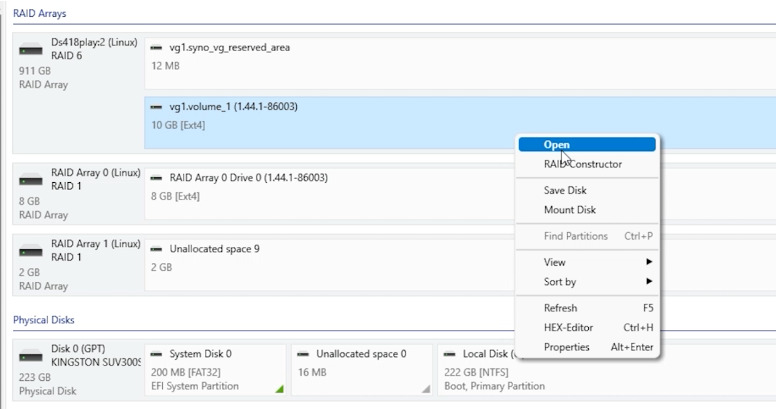
Task: Select RAID Constructor from the context menu
Action: (x=587, y=164)
